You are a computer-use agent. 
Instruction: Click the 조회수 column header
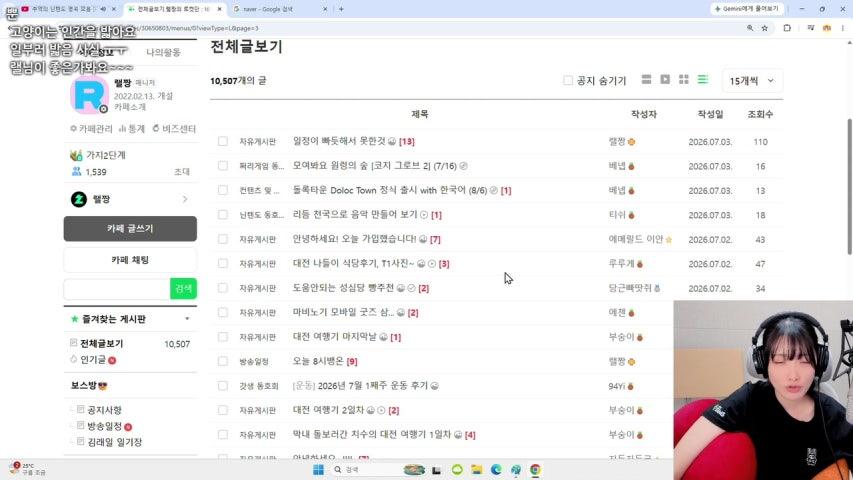760,114
